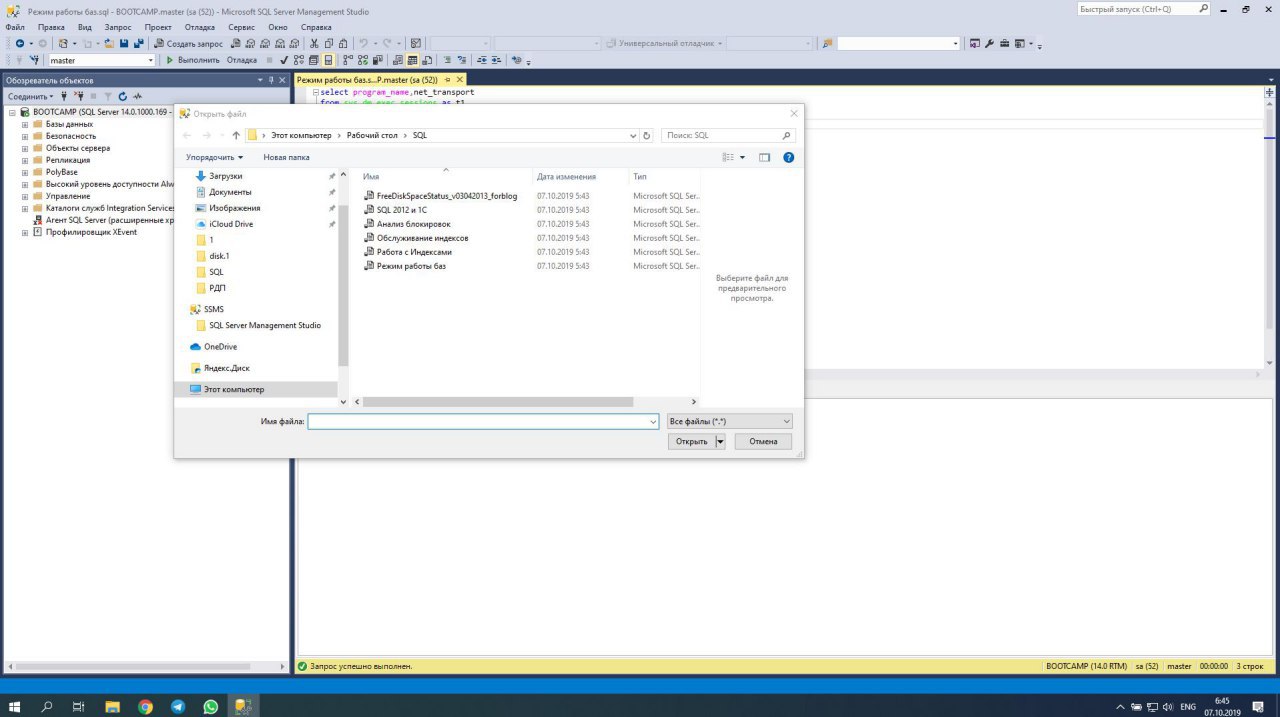Click the Task View icon on taskbar
Viewport: 1280px width, 717px height.
tap(79, 706)
